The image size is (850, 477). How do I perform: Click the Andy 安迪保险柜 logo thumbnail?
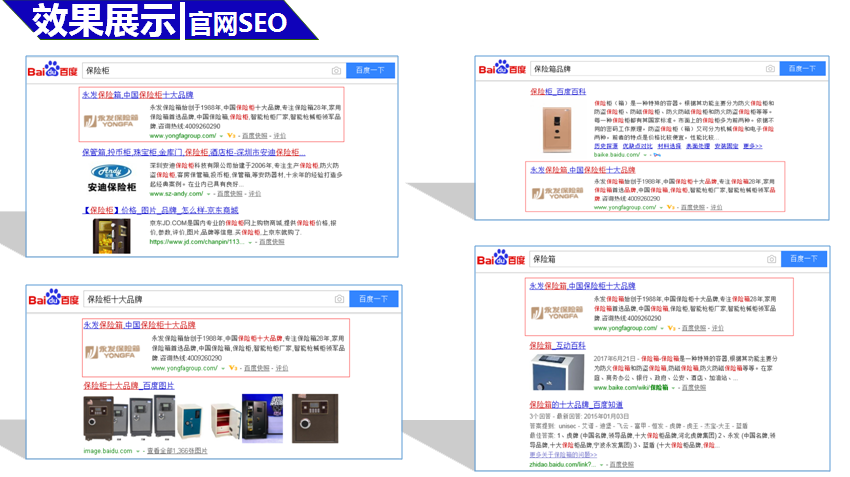tap(112, 179)
